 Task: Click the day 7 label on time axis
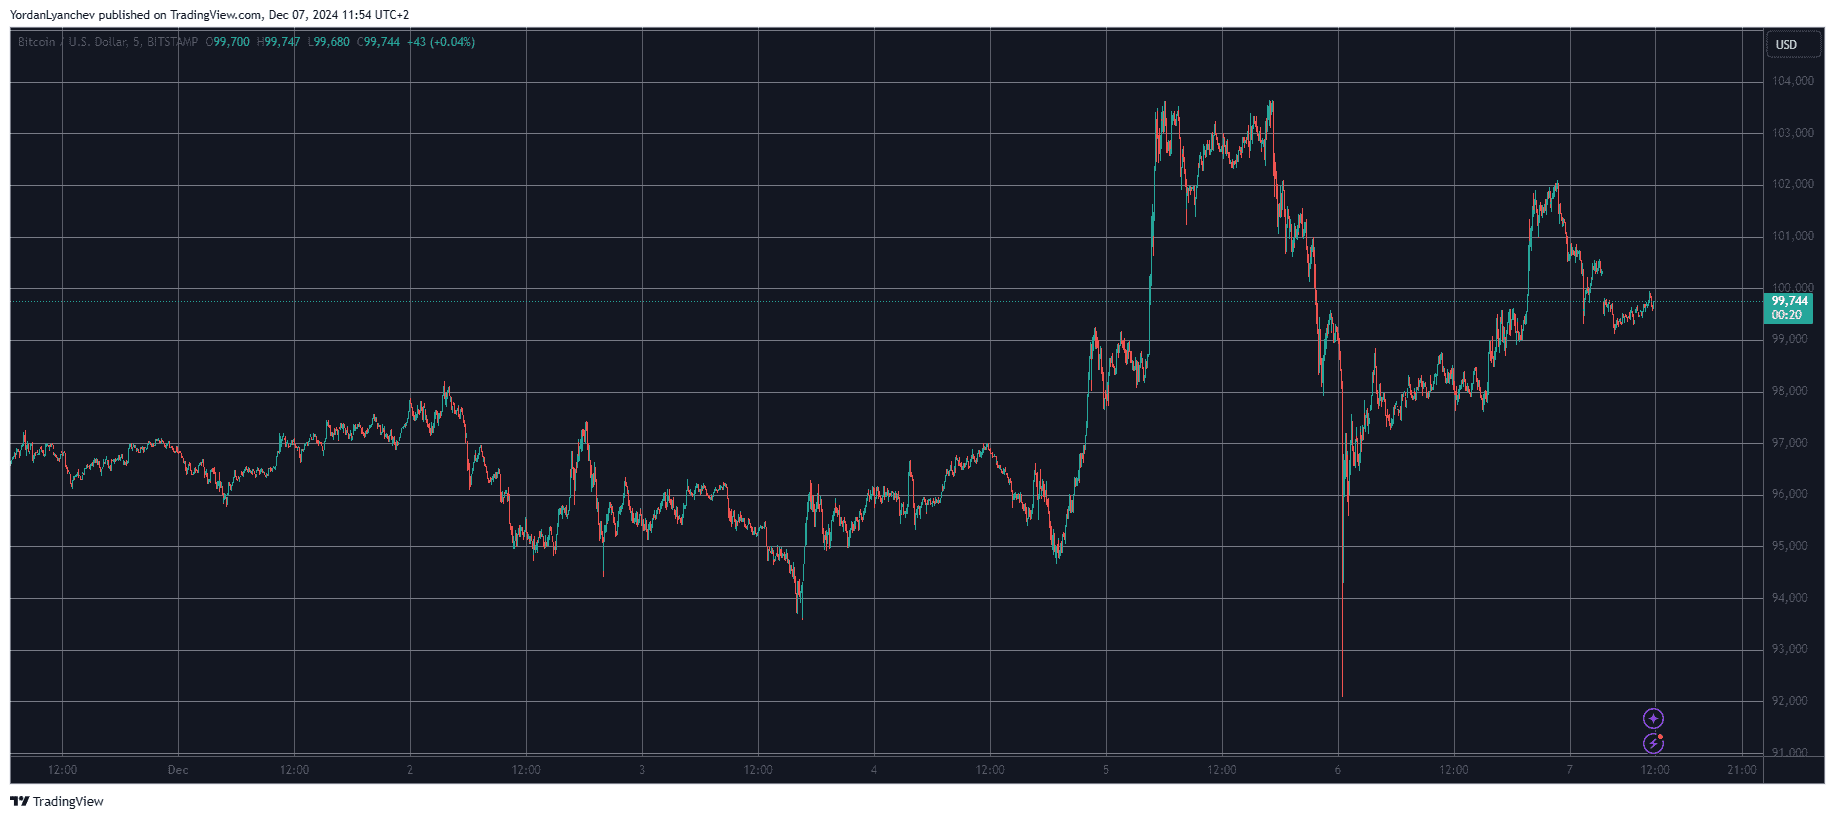1570,770
